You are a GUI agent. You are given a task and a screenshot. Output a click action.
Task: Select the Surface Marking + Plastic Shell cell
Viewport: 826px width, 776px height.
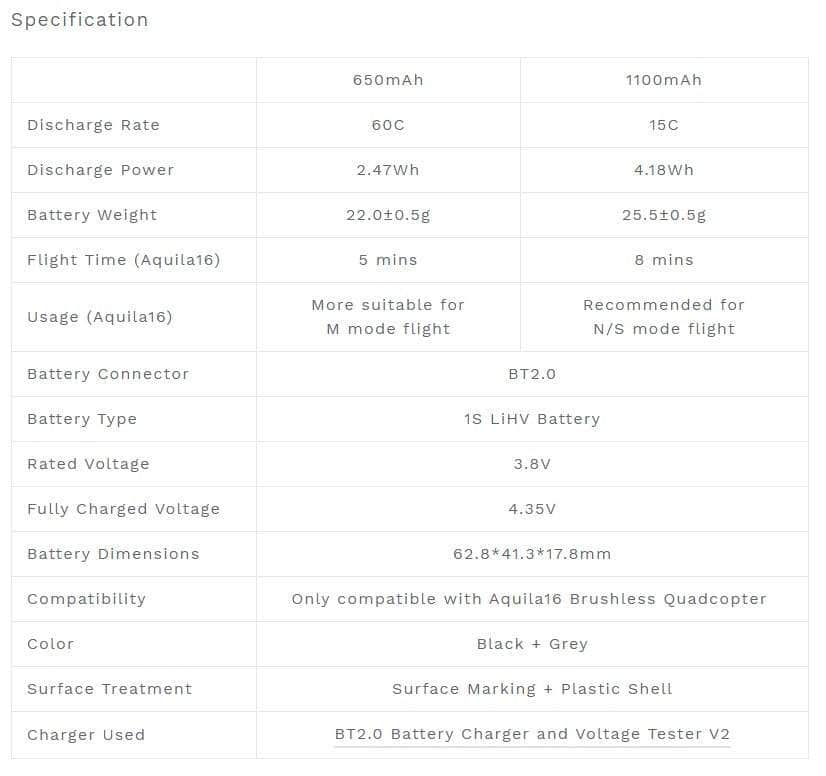[532, 689]
